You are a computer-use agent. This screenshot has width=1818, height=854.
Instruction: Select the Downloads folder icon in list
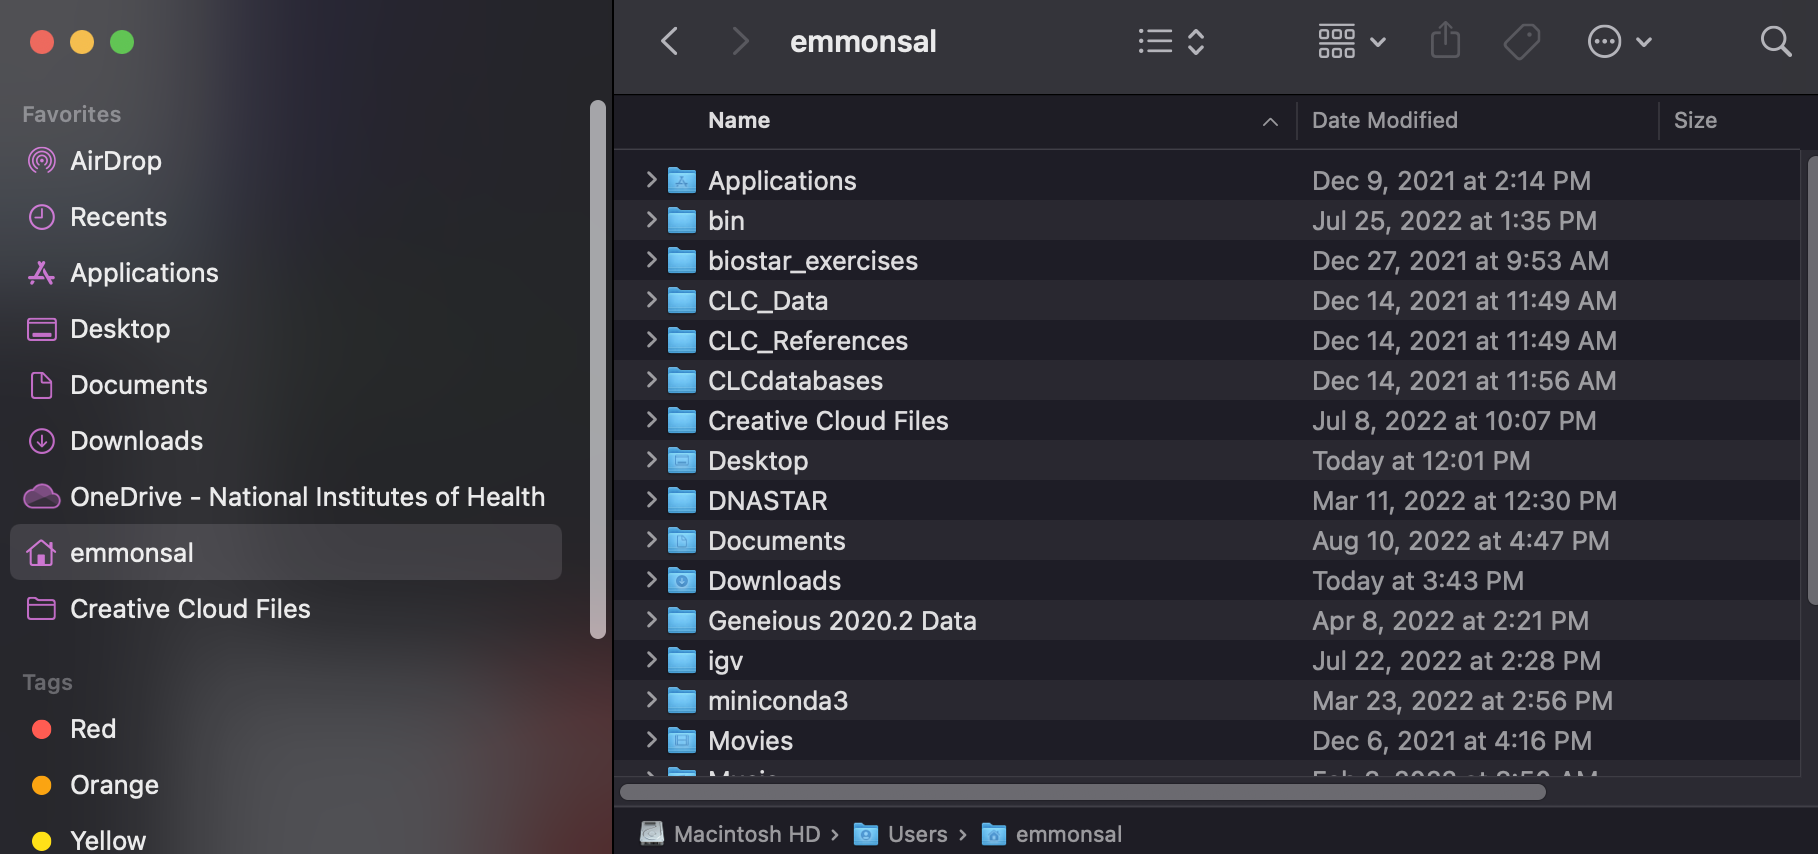click(x=682, y=580)
